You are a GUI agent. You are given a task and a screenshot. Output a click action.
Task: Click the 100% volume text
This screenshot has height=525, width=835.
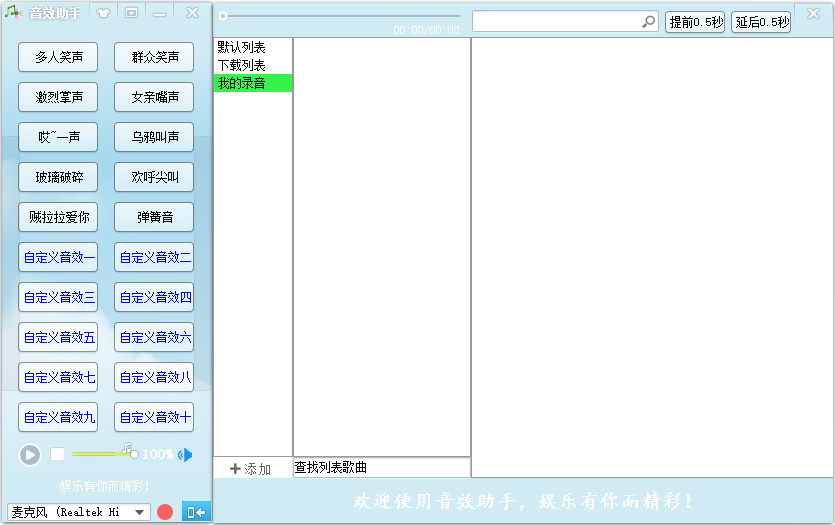(158, 454)
